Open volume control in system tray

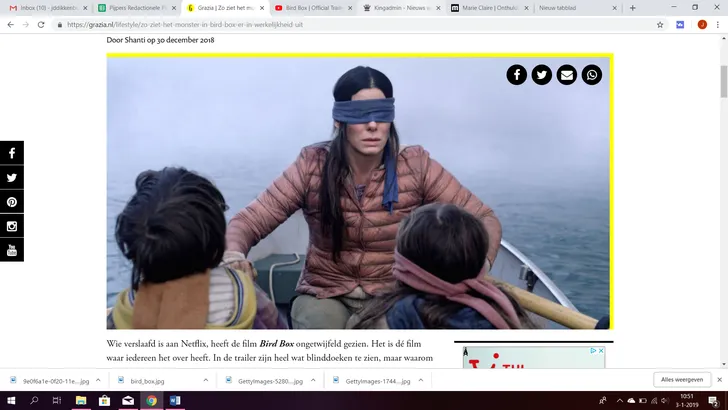665,400
